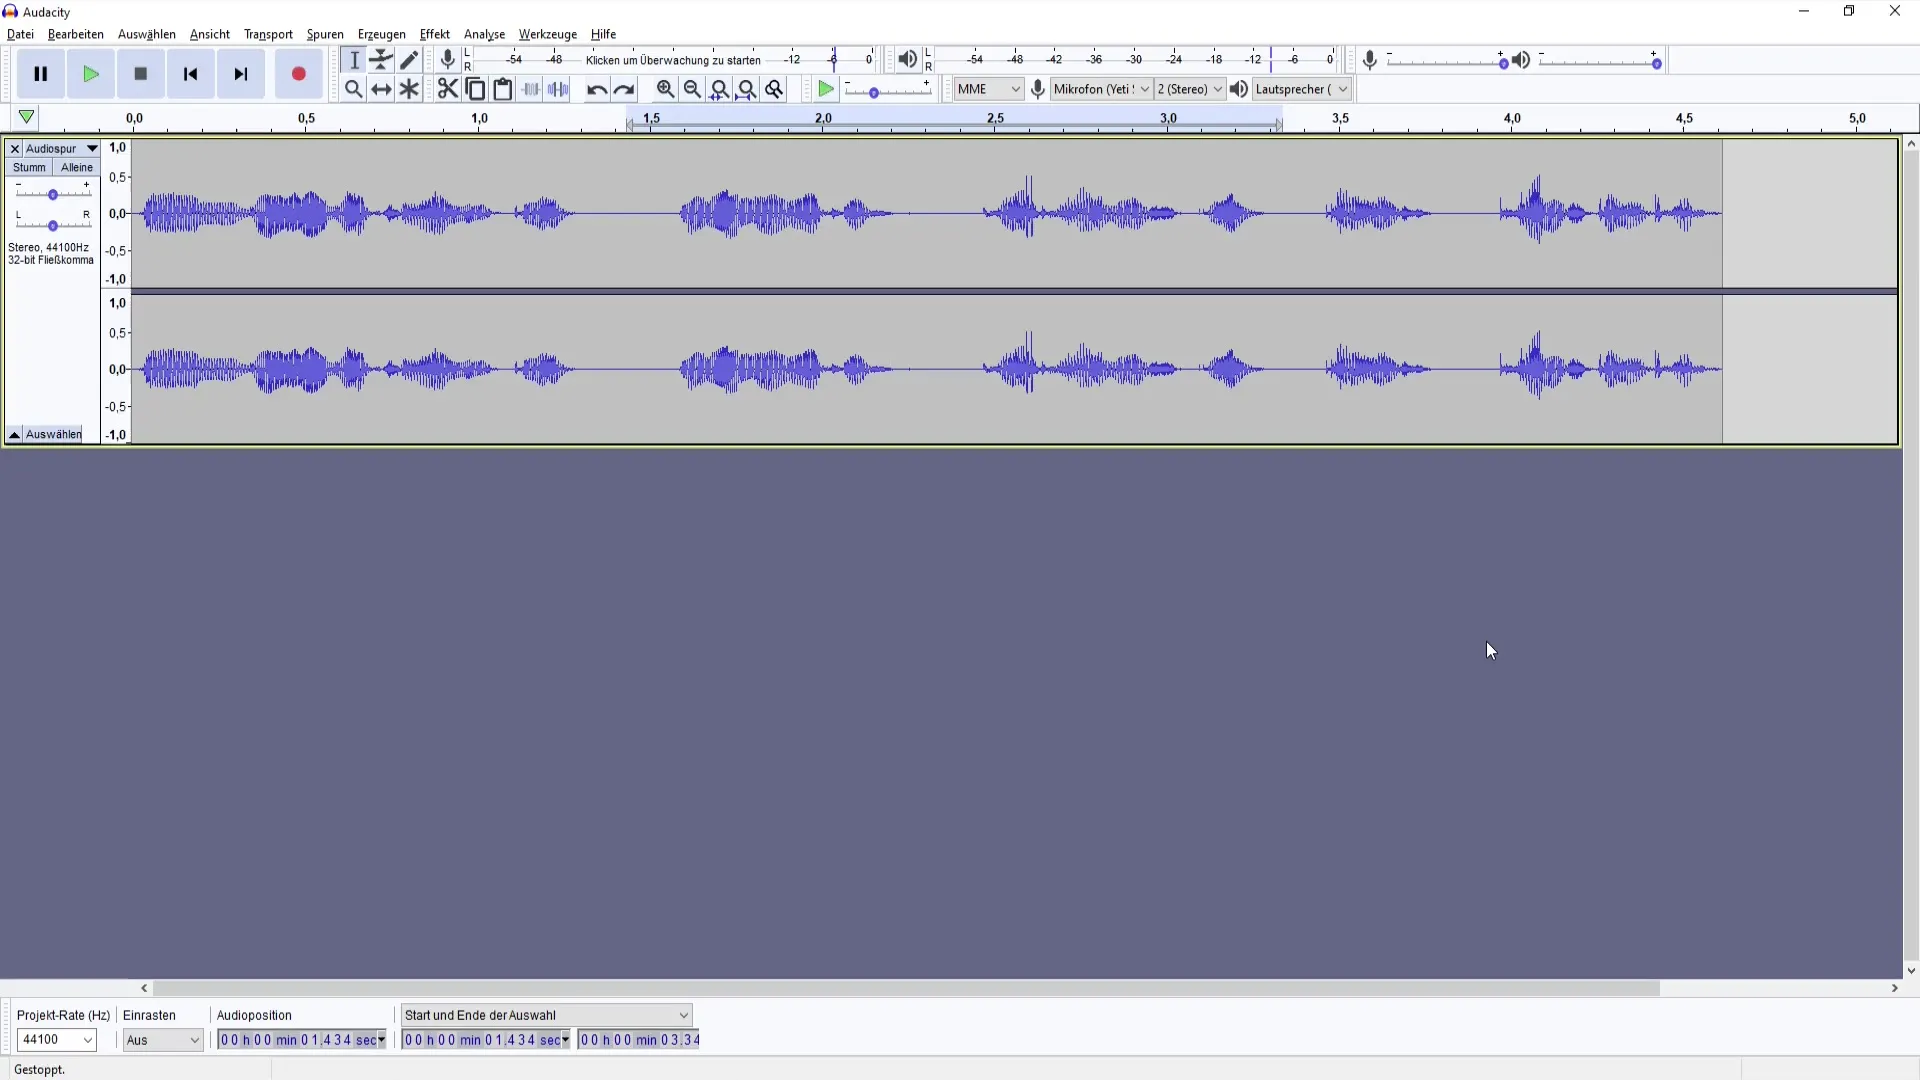
Task: Start playback with the green Play button
Action: 91,74
